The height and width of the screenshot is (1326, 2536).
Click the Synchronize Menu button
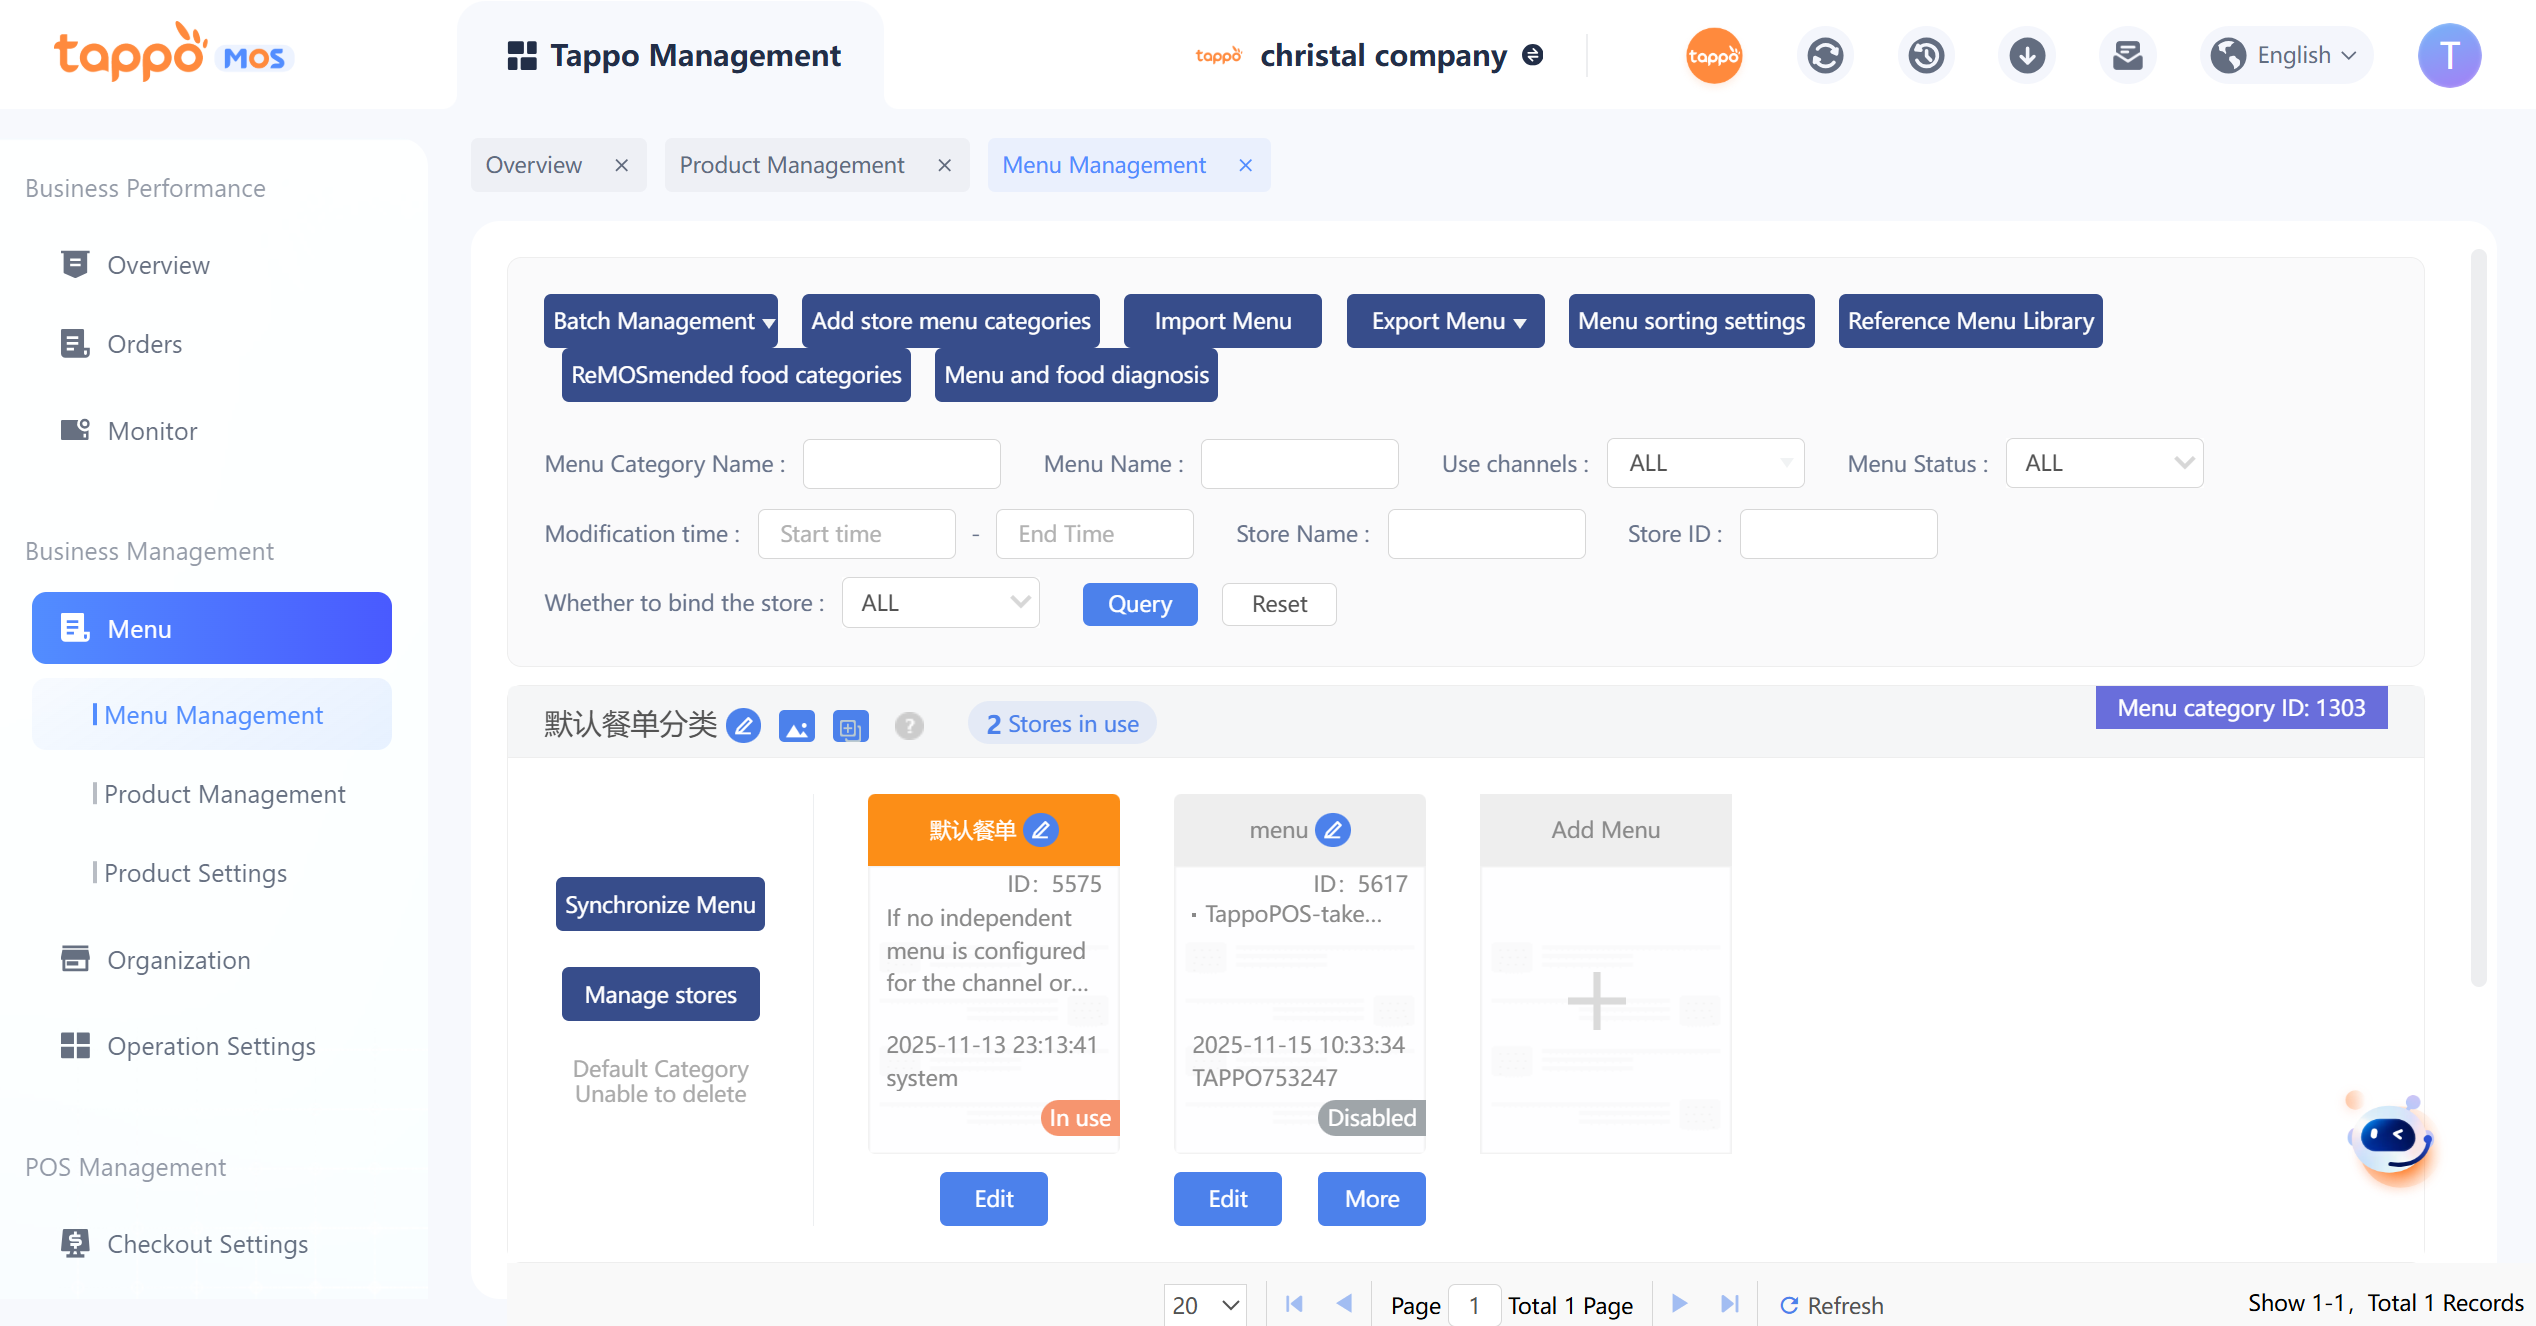pos(660,904)
